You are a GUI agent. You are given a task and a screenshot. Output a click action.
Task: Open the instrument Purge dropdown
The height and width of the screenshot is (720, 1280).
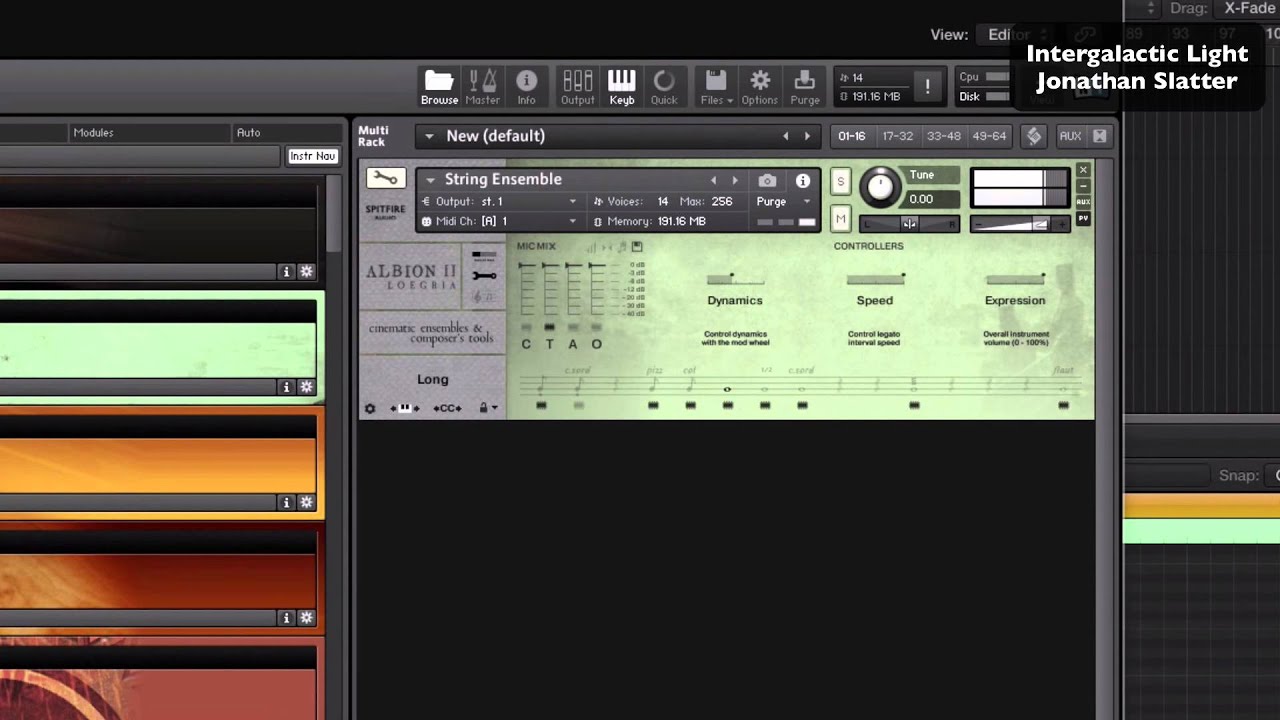pos(783,201)
